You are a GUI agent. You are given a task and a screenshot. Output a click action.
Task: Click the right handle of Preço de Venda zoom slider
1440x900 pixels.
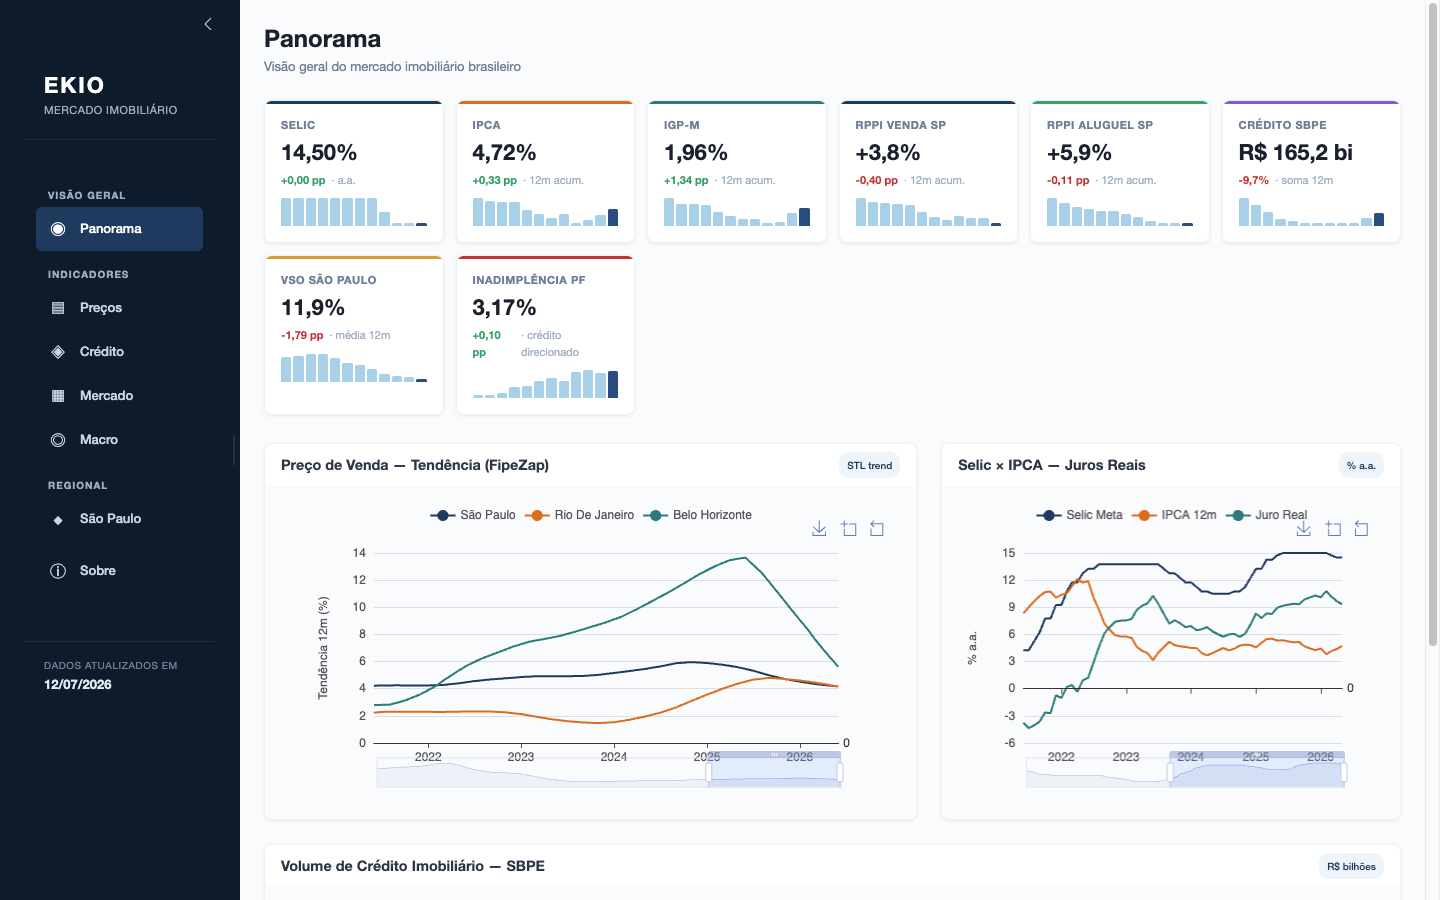840,772
